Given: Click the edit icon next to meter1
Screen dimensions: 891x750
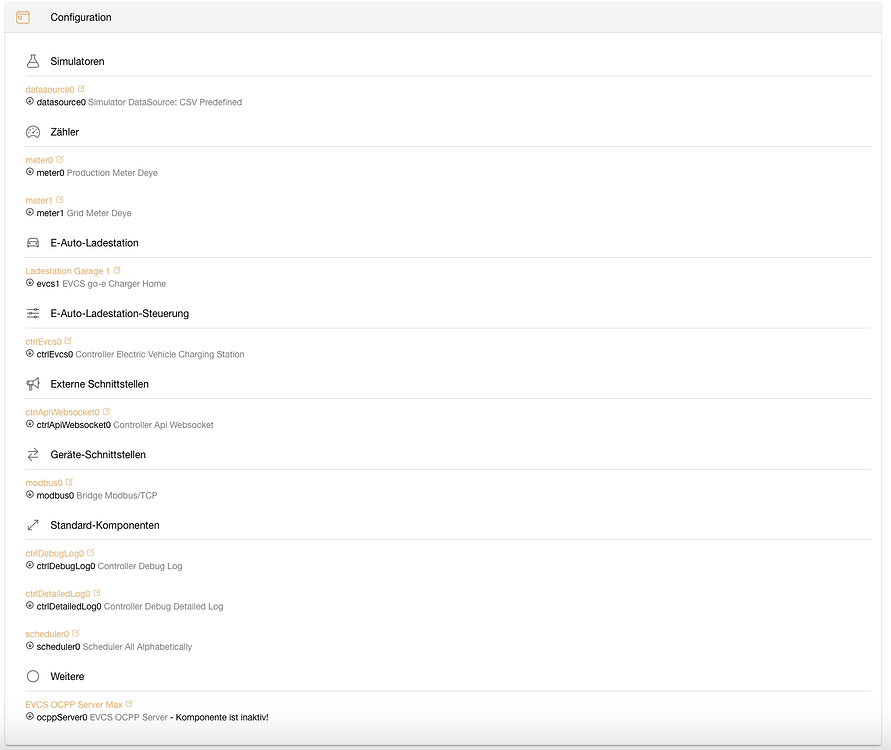Looking at the screenshot, I should pyautogui.click(x=60, y=200).
